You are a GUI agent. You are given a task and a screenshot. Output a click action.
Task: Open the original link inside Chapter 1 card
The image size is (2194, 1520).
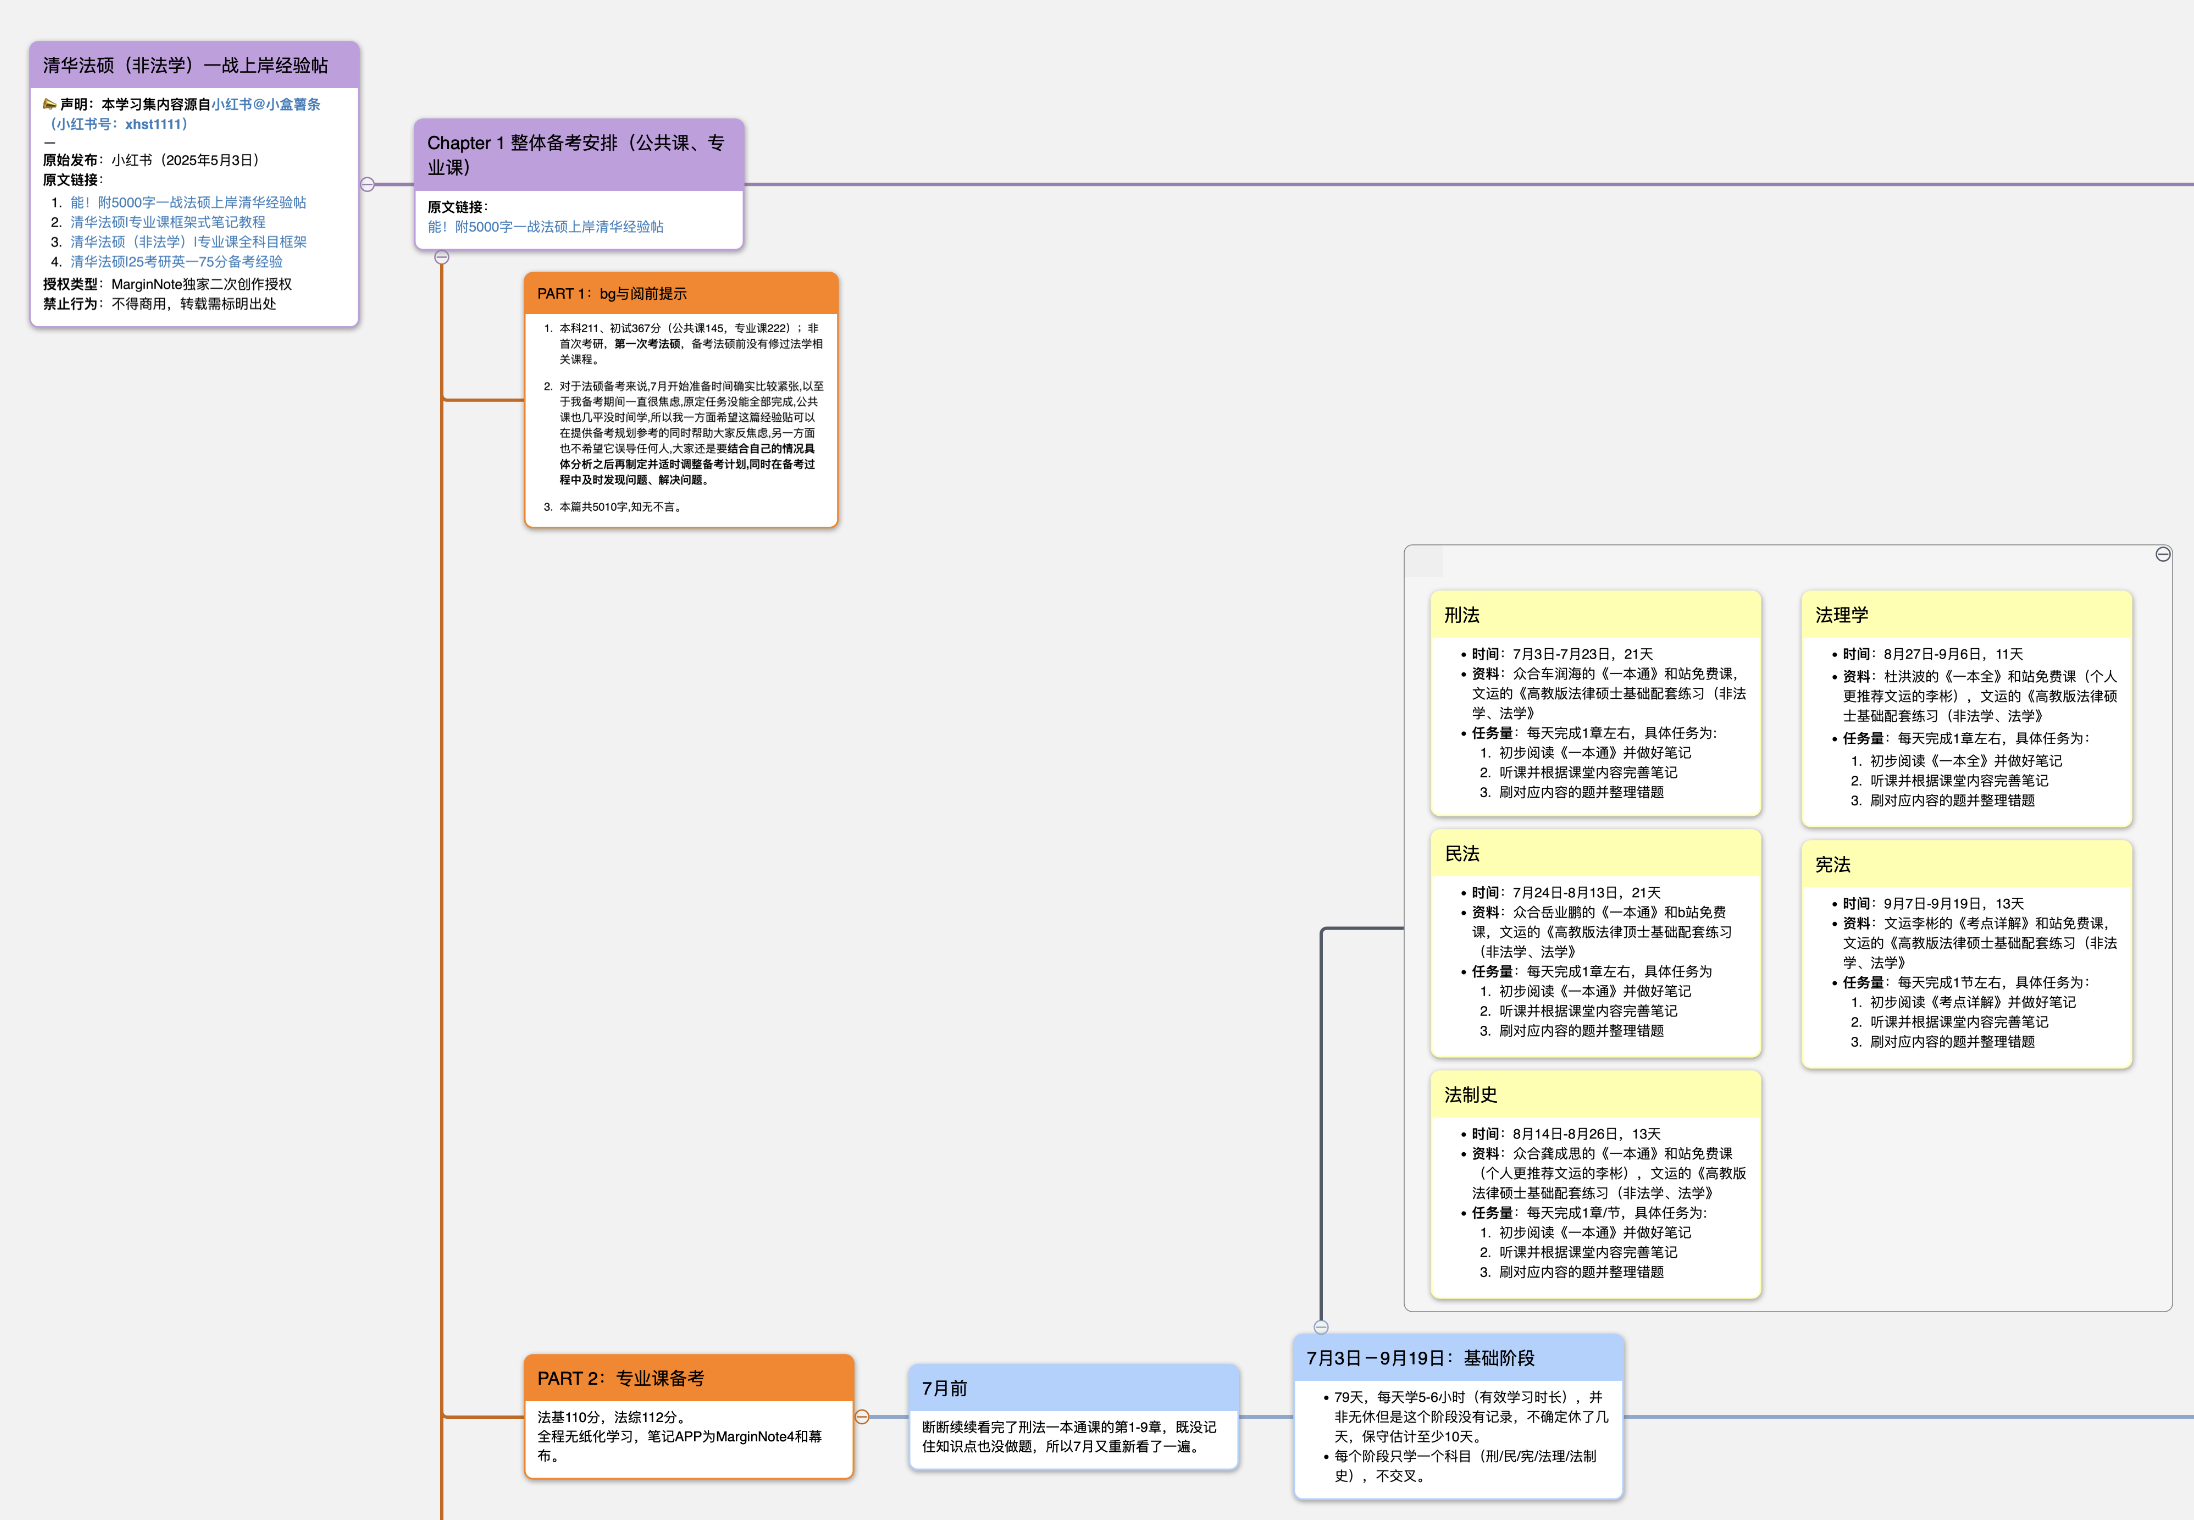tap(545, 227)
